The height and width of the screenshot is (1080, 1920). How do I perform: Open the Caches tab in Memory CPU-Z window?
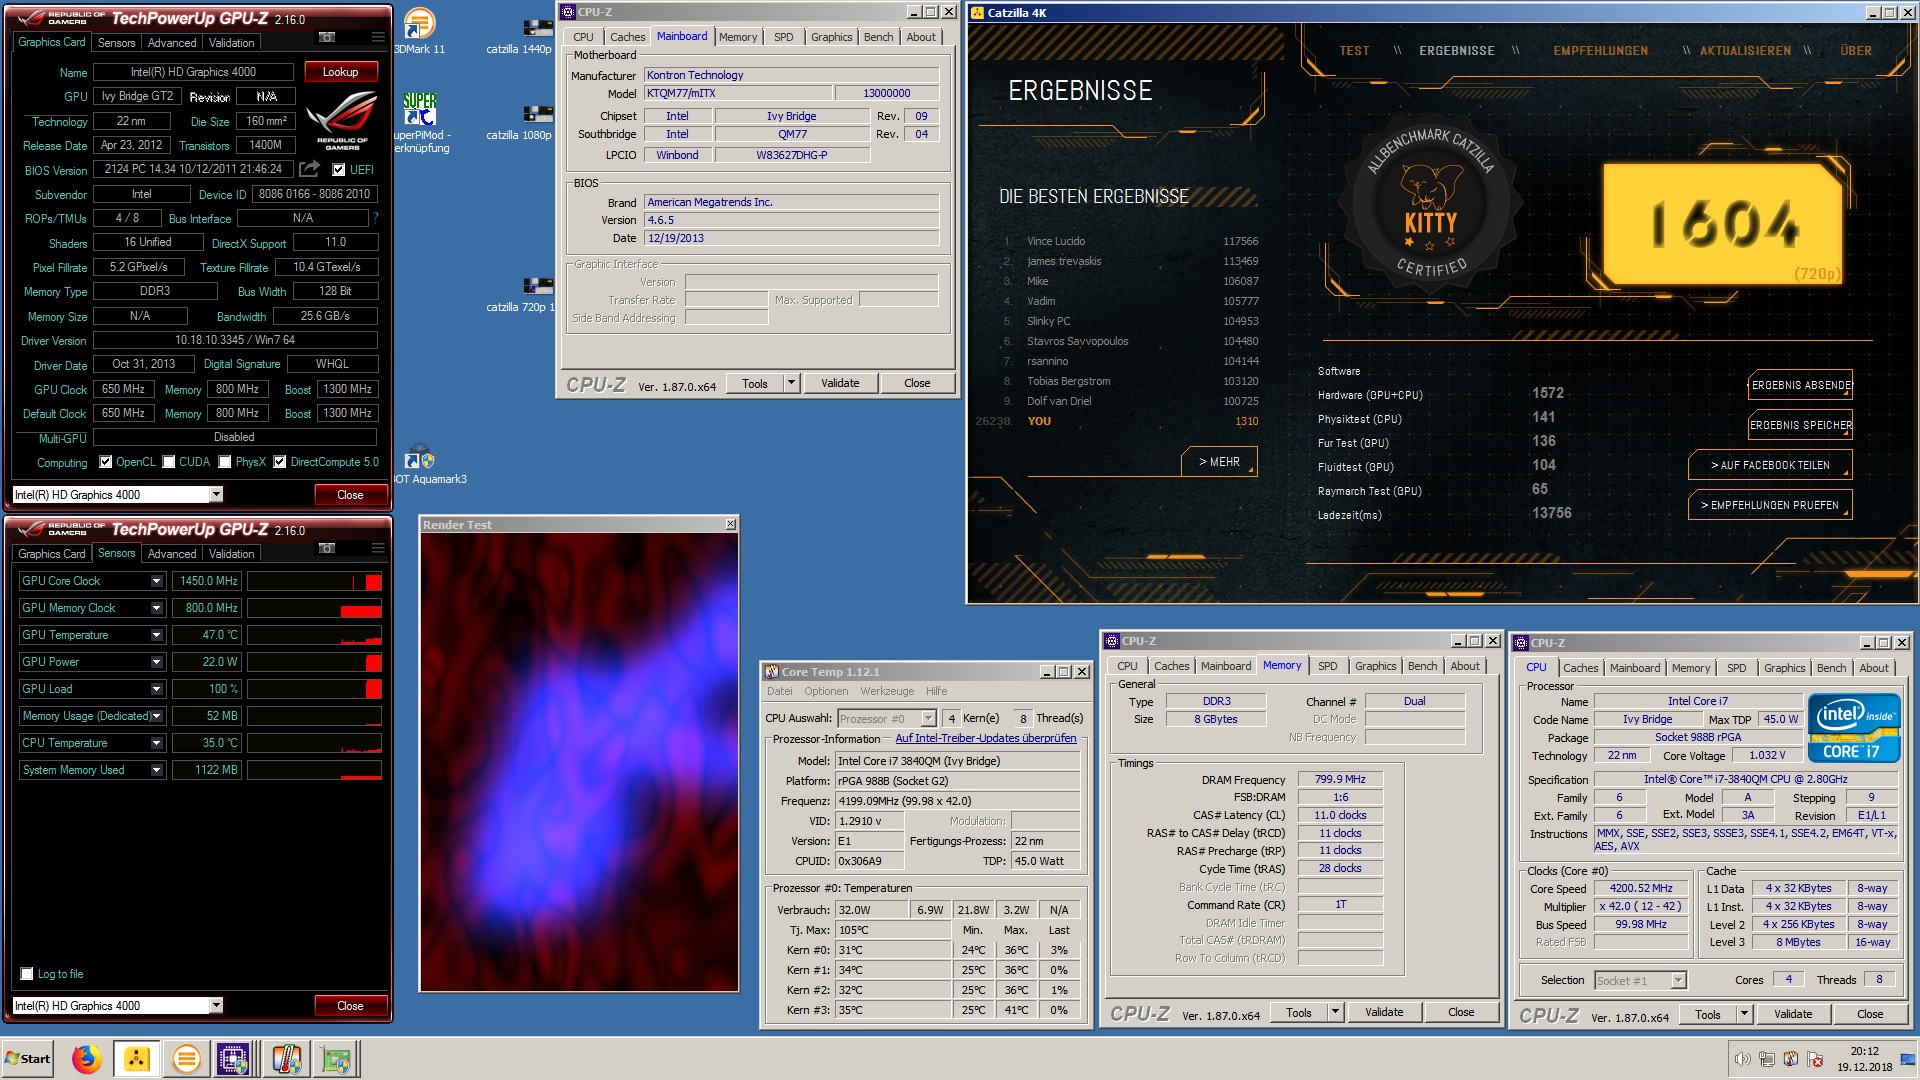(1171, 666)
